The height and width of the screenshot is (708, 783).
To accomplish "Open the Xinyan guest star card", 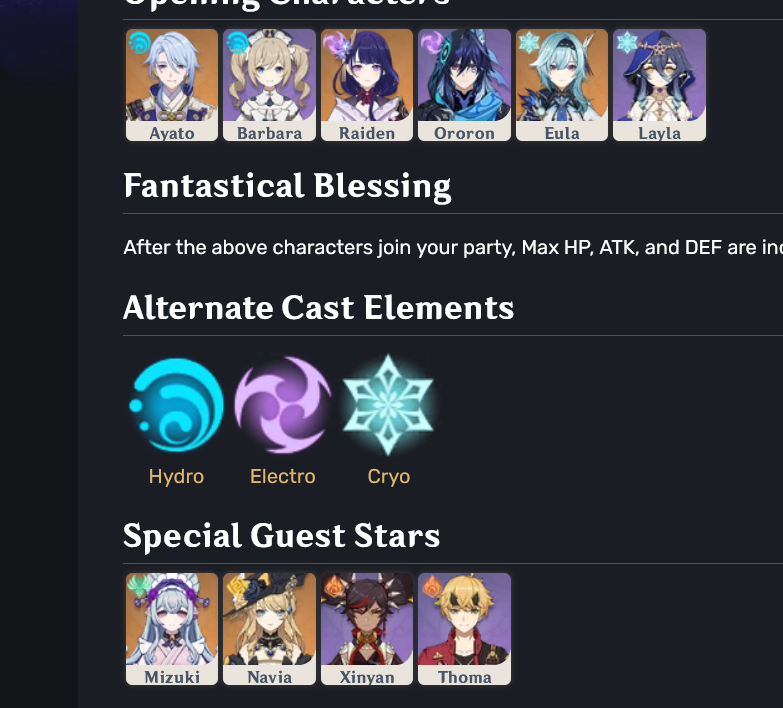I will pos(367,629).
